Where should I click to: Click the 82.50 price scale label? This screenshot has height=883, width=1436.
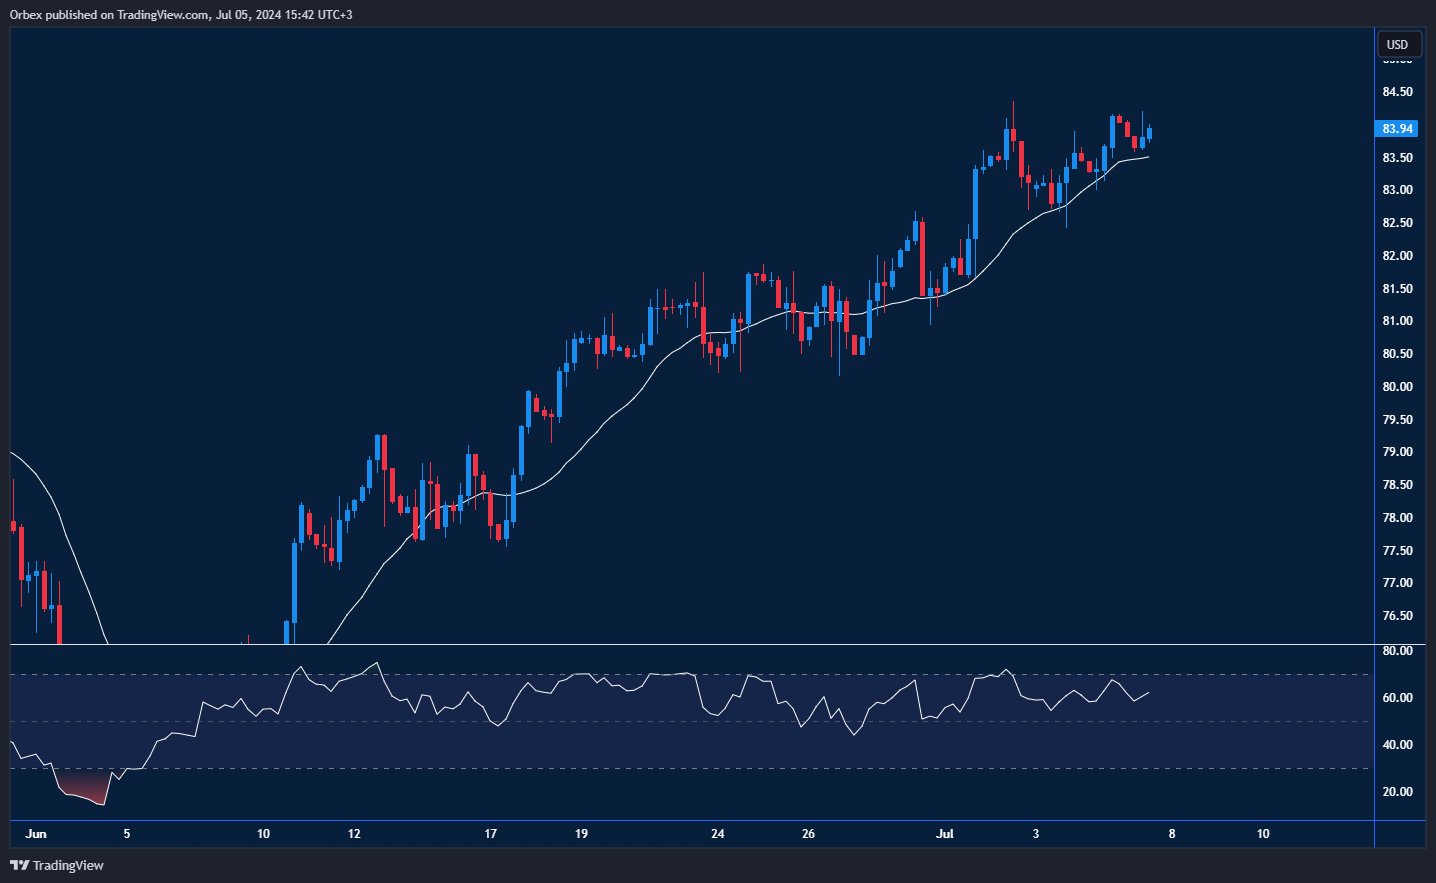coord(1397,223)
